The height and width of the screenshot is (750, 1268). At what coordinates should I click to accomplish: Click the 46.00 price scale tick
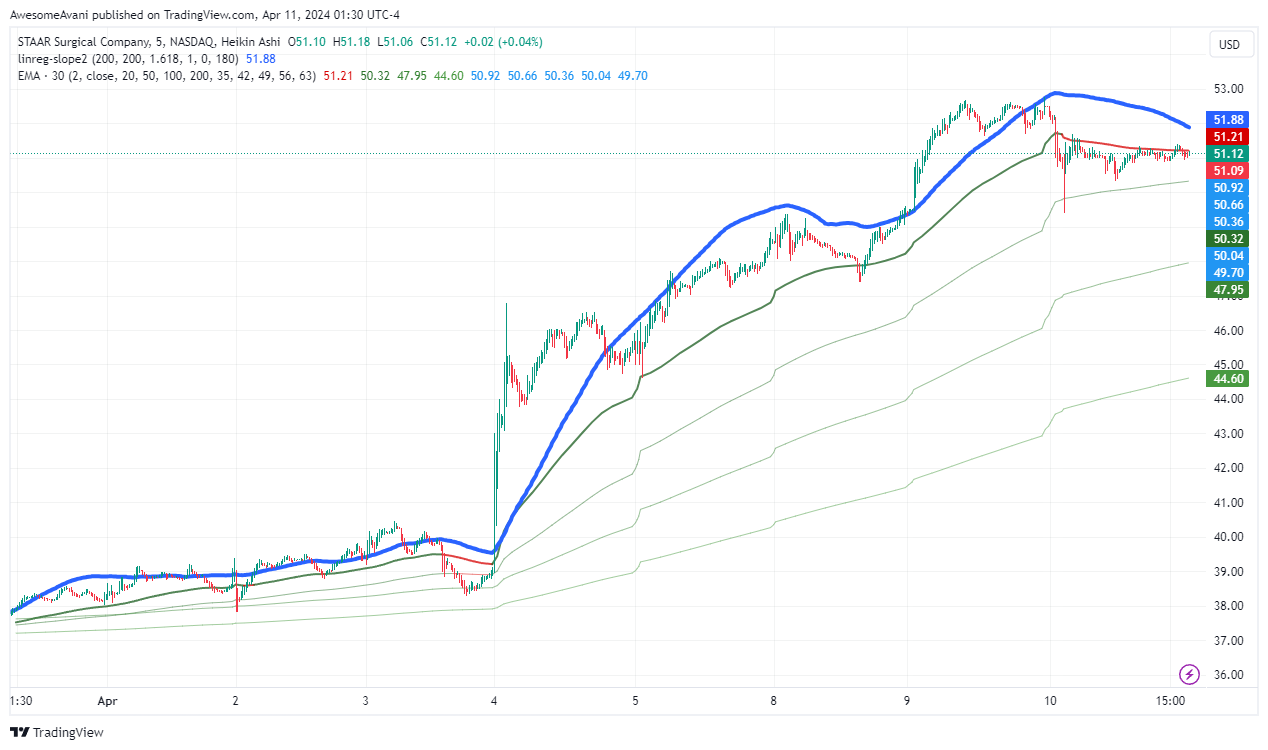tap(1228, 330)
